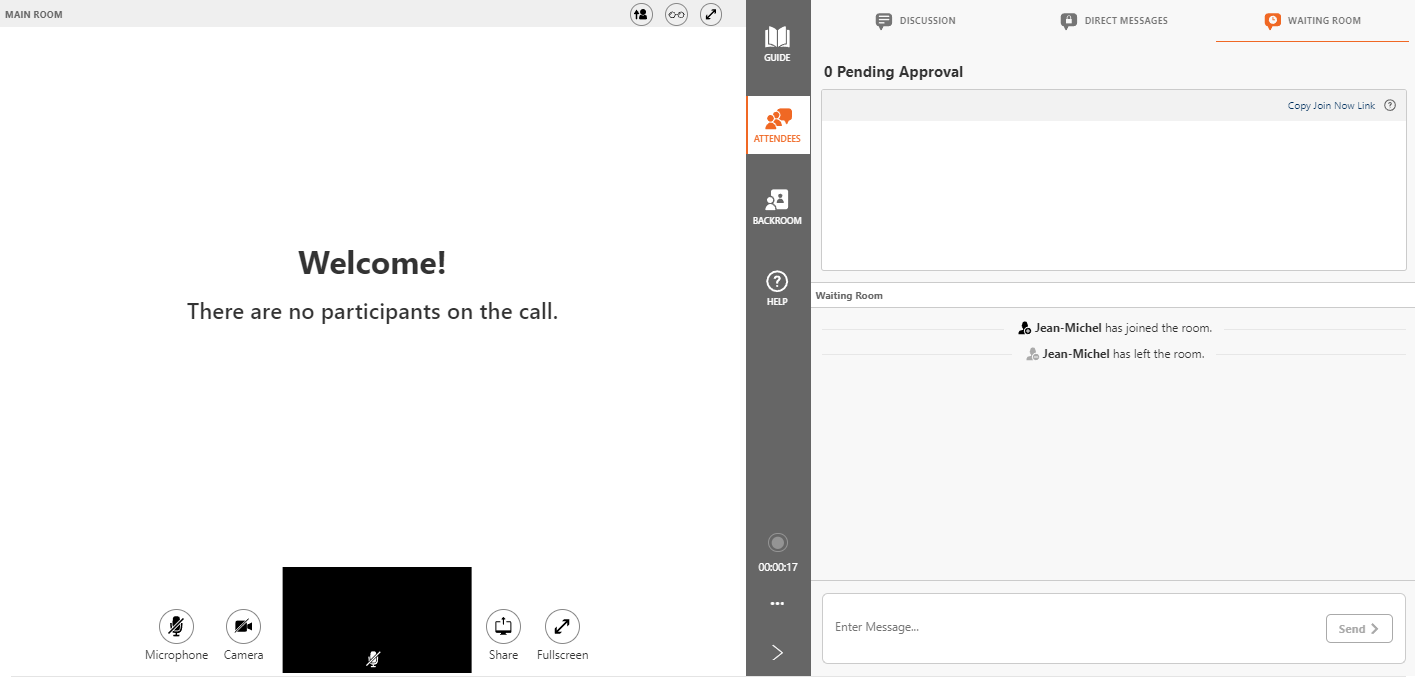
Task: Expand the main room with the header arrow icon
Action: [x=711, y=14]
